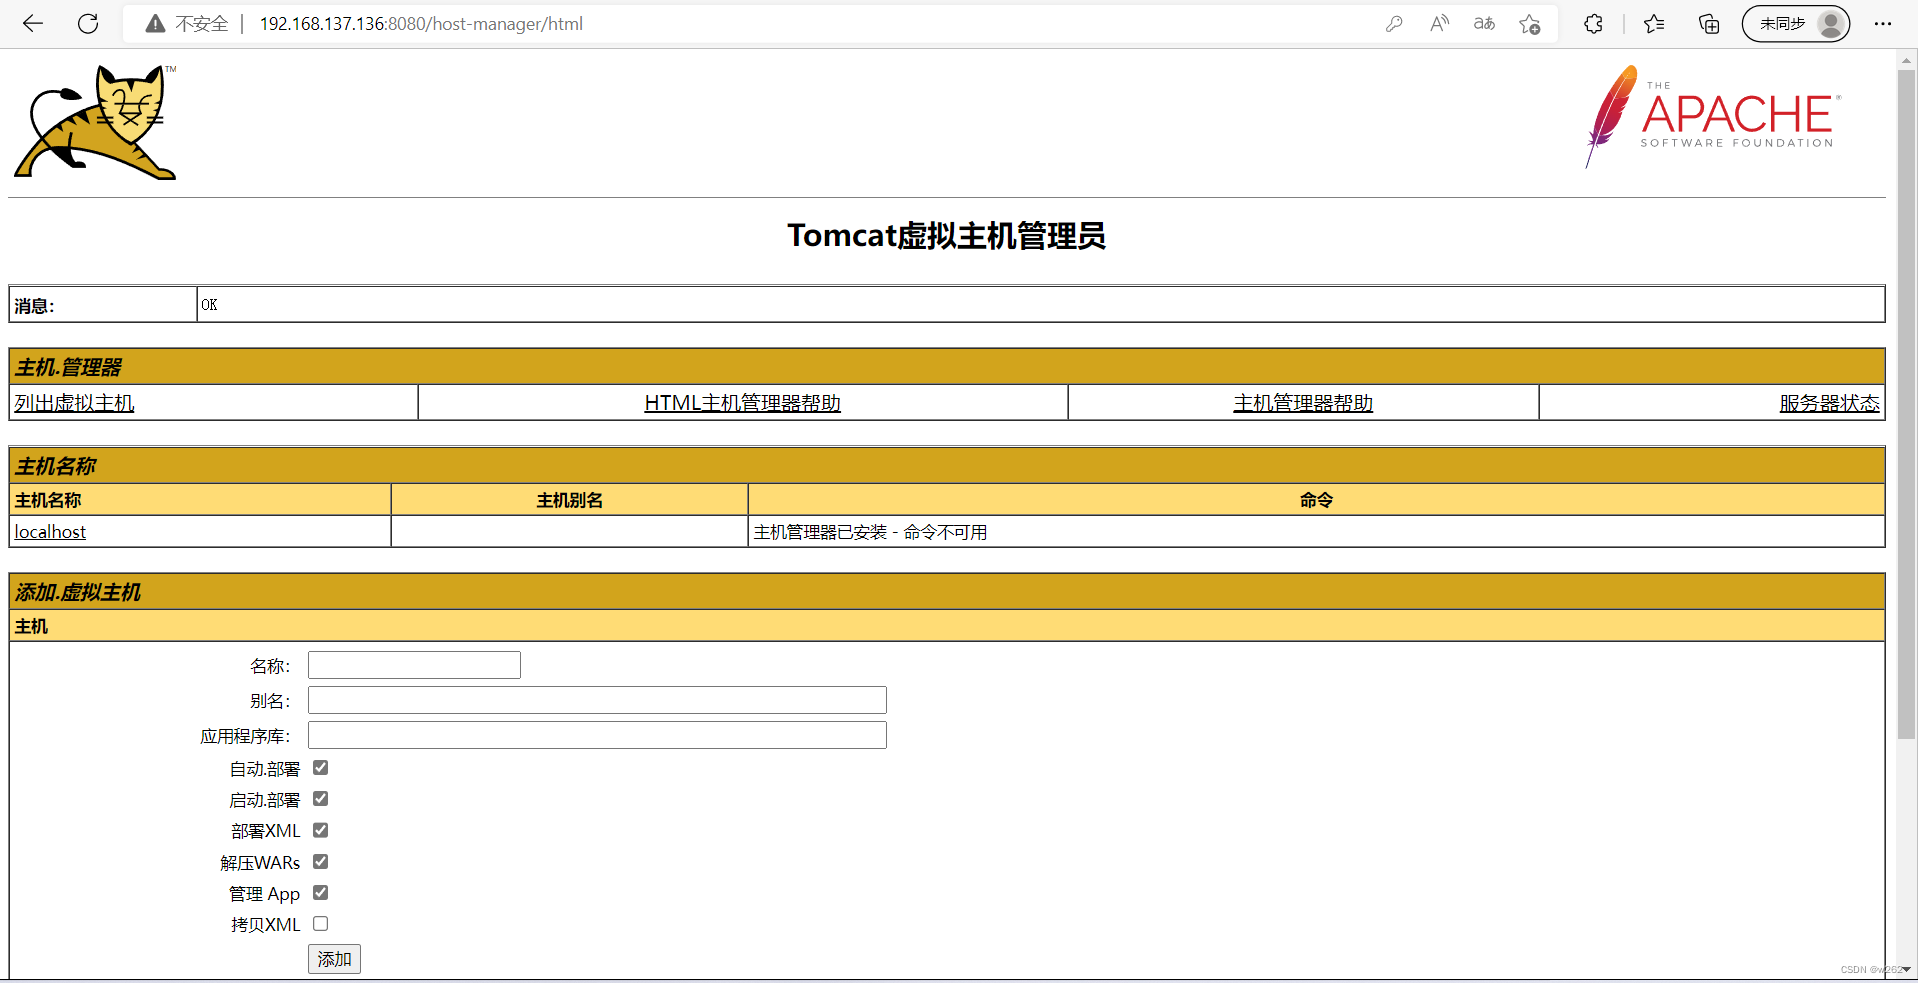The width and height of the screenshot is (1918, 983).
Task: Open the 主机管理器帮助 link
Action: (x=1303, y=403)
